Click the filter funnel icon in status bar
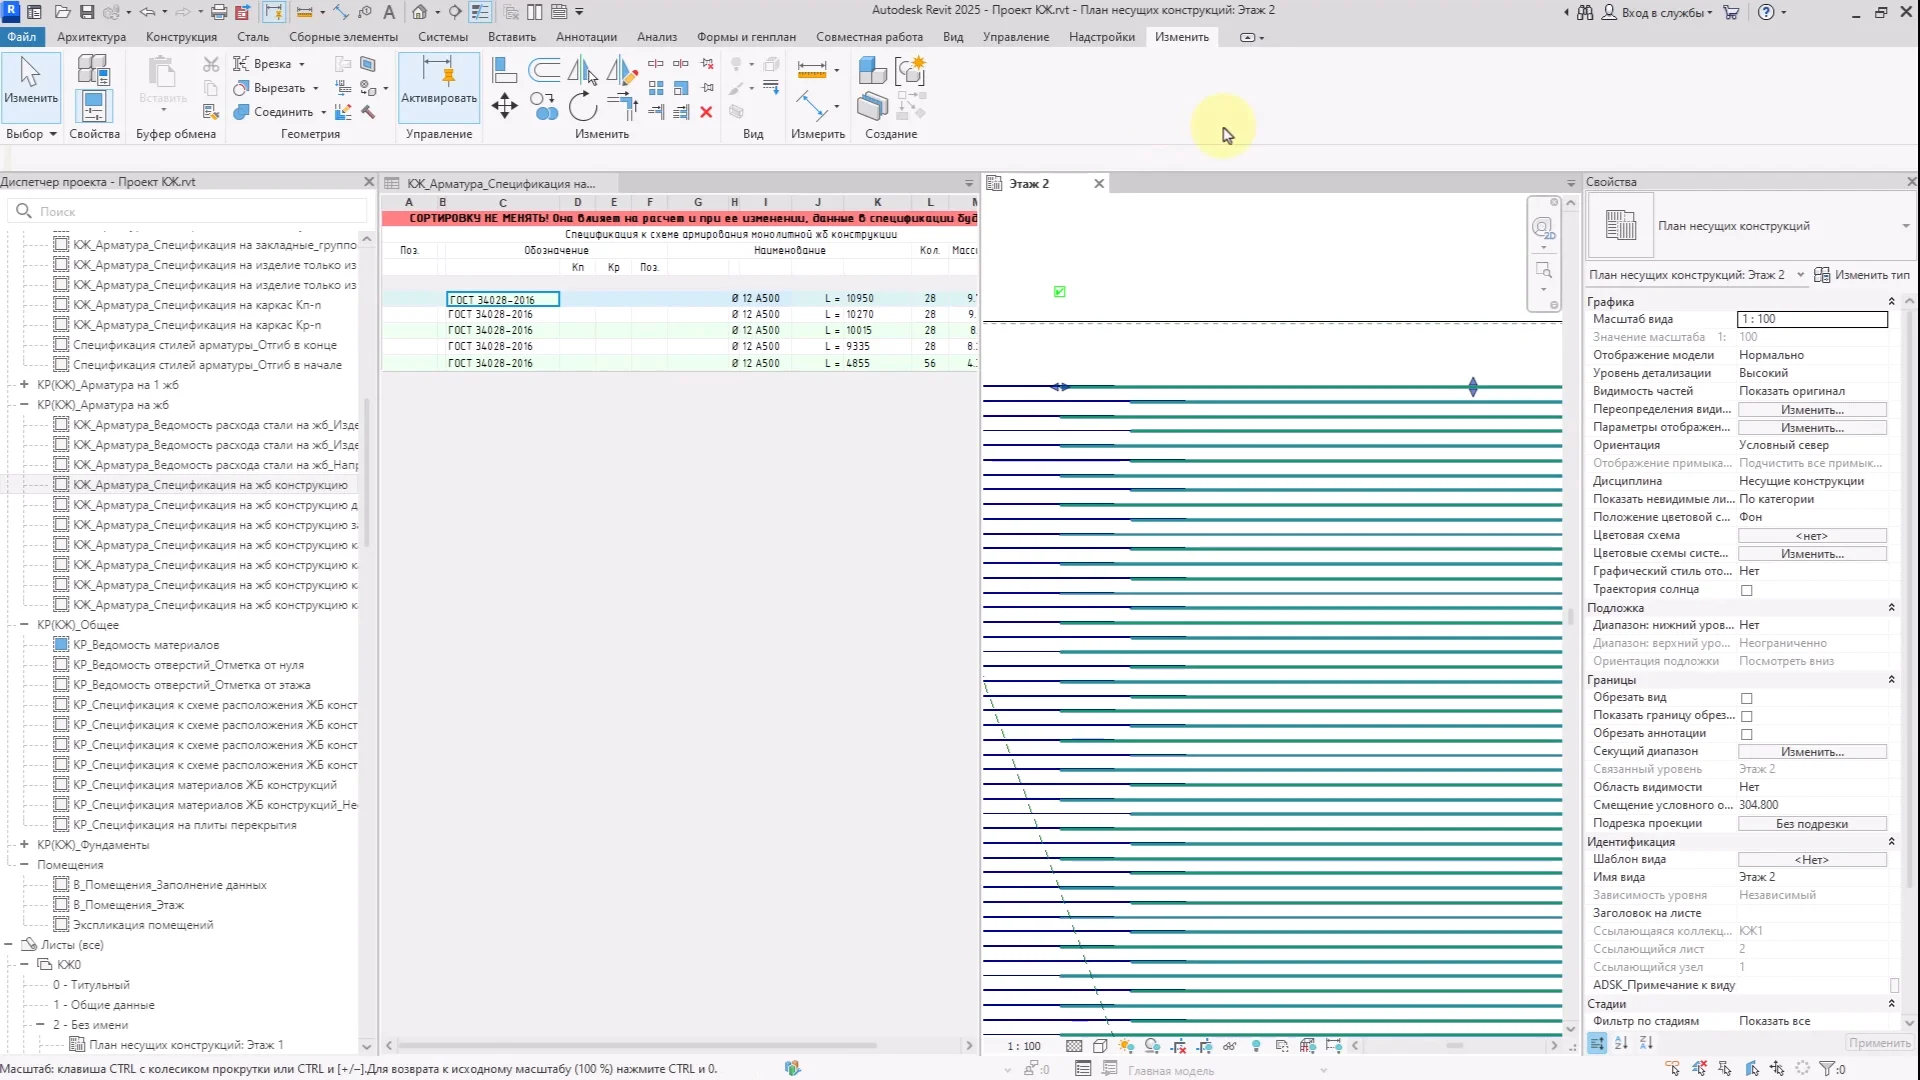This screenshot has height=1080, width=1920. click(1826, 1069)
